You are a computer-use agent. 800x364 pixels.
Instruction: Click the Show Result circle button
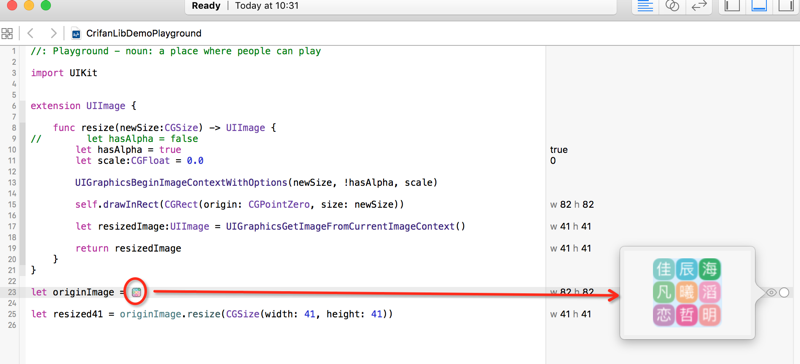(784, 293)
